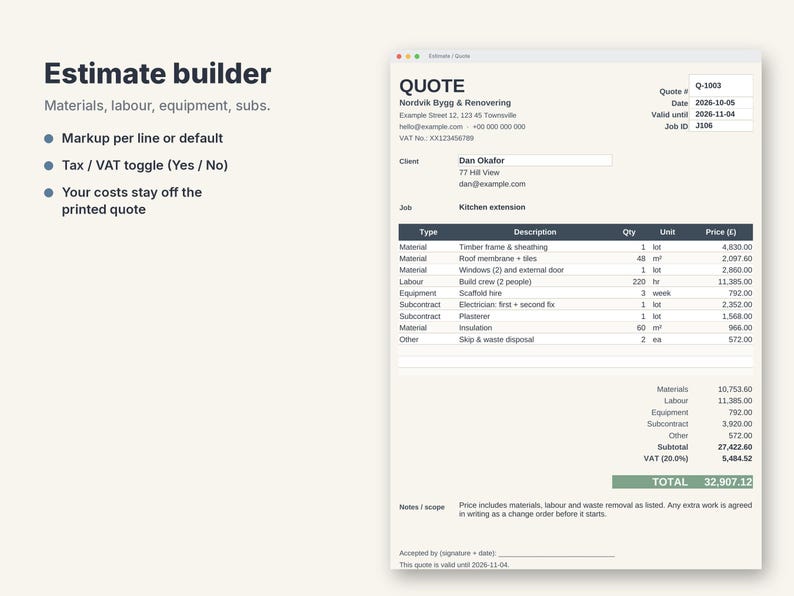Click the price 966.00

click(740, 328)
